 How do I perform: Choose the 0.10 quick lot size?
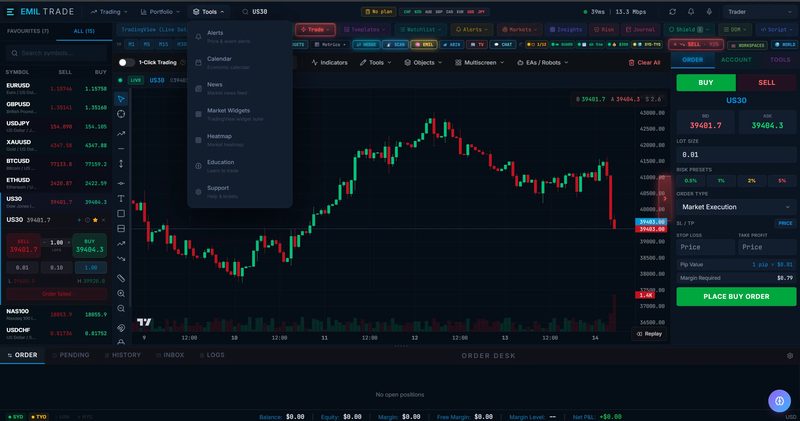(x=57, y=267)
